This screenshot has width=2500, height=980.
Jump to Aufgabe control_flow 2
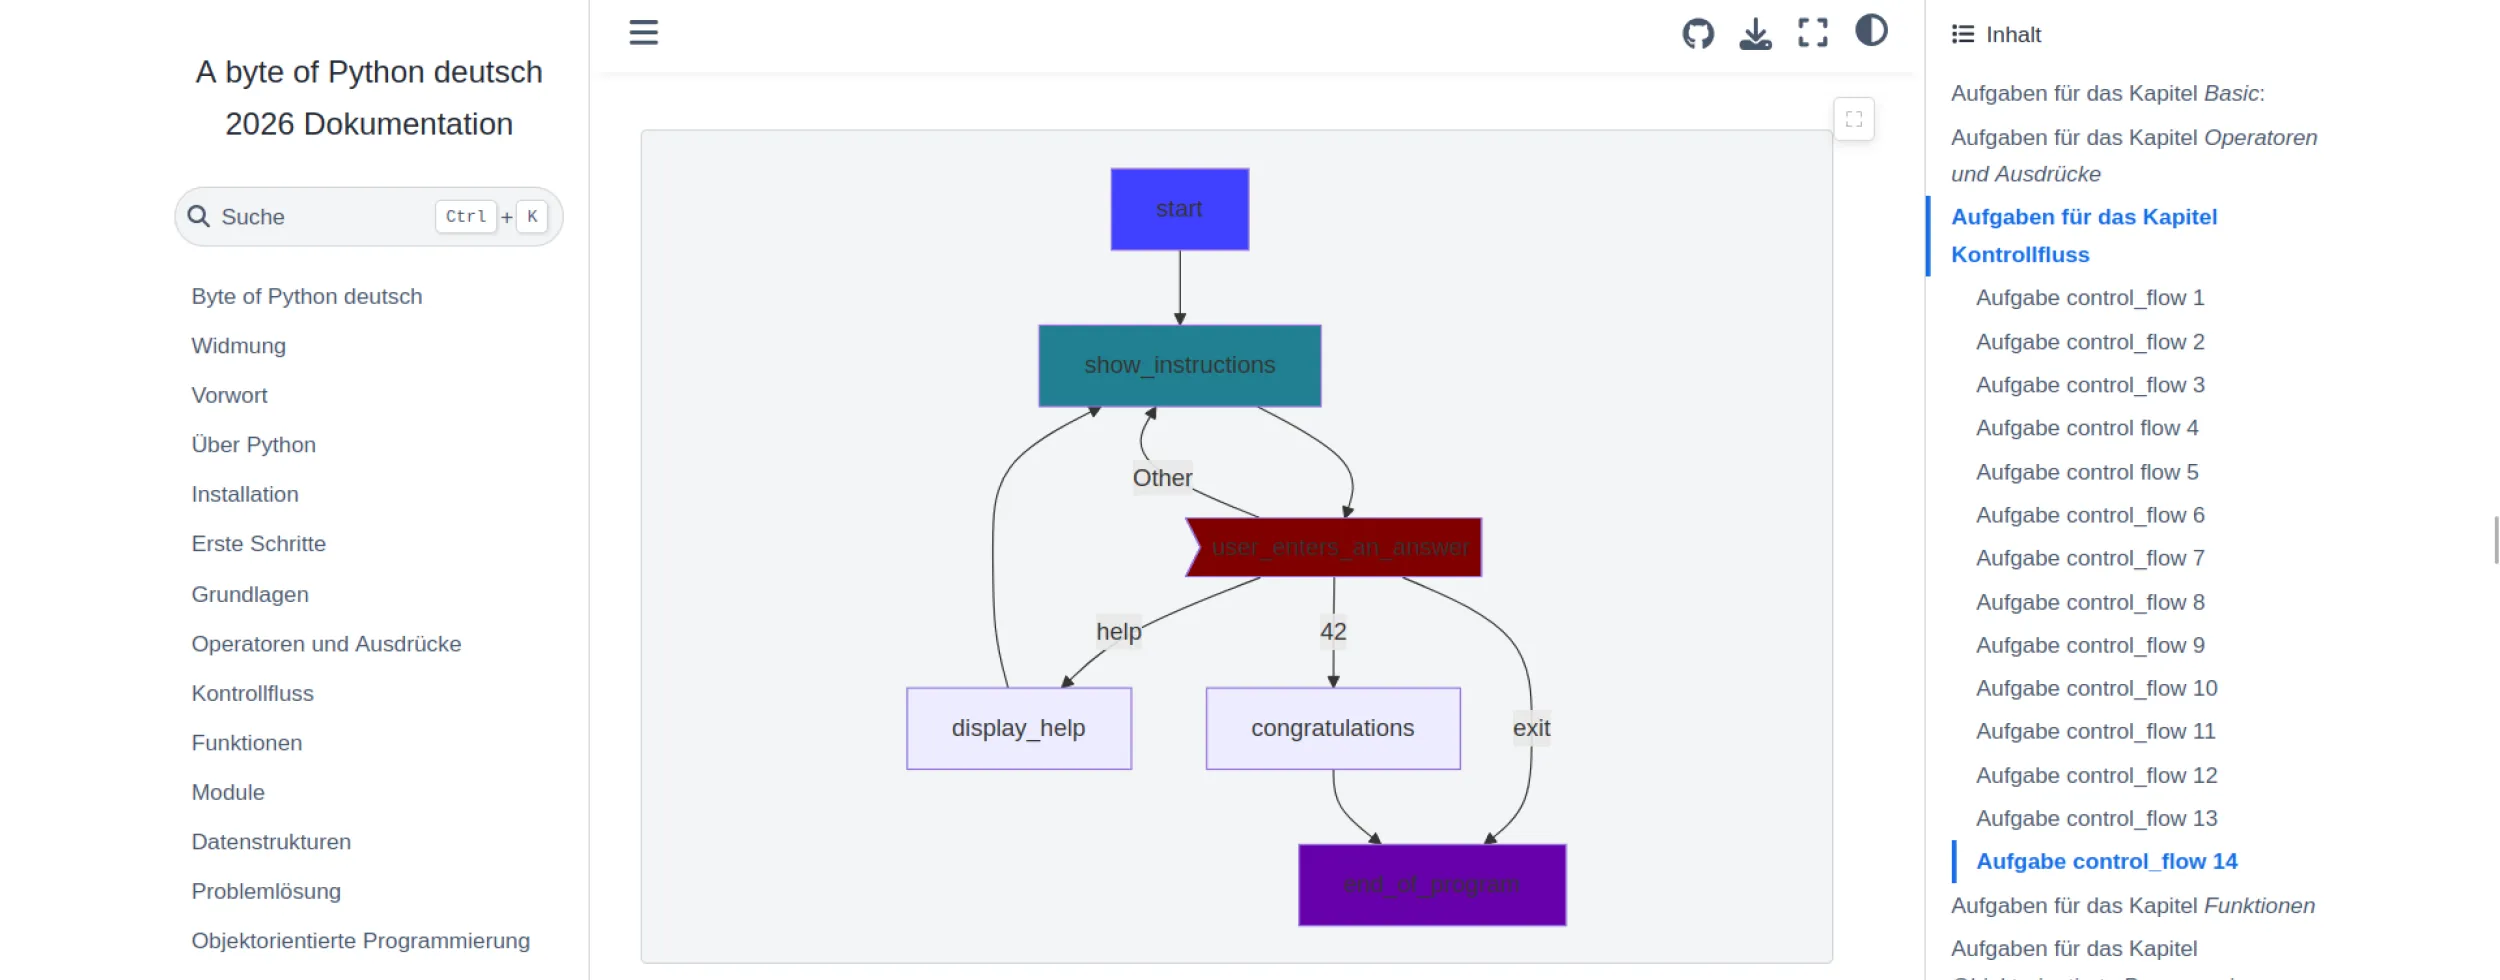[x=2090, y=341]
